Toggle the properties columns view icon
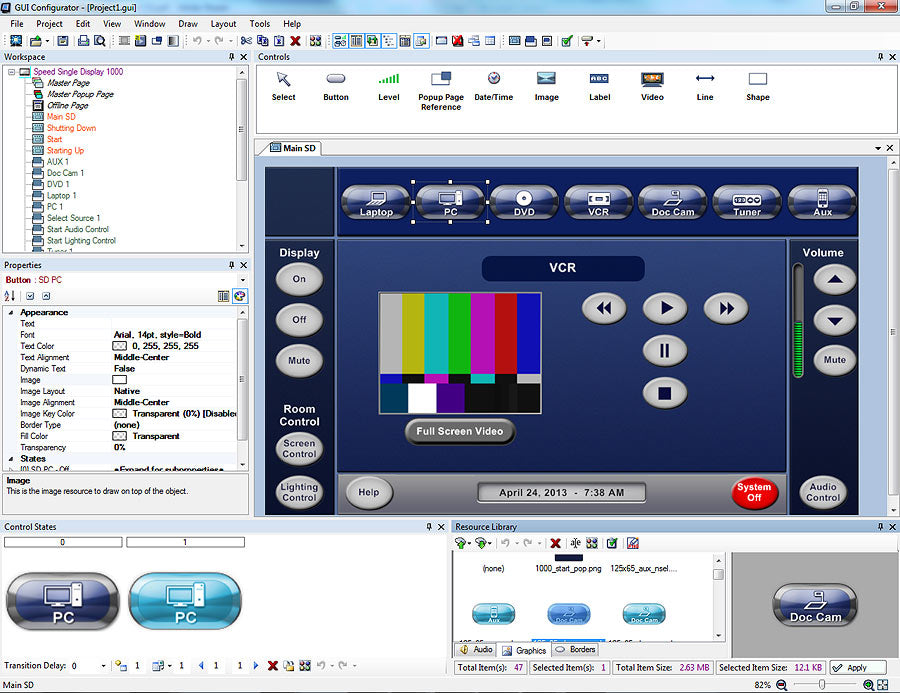 (x=224, y=296)
